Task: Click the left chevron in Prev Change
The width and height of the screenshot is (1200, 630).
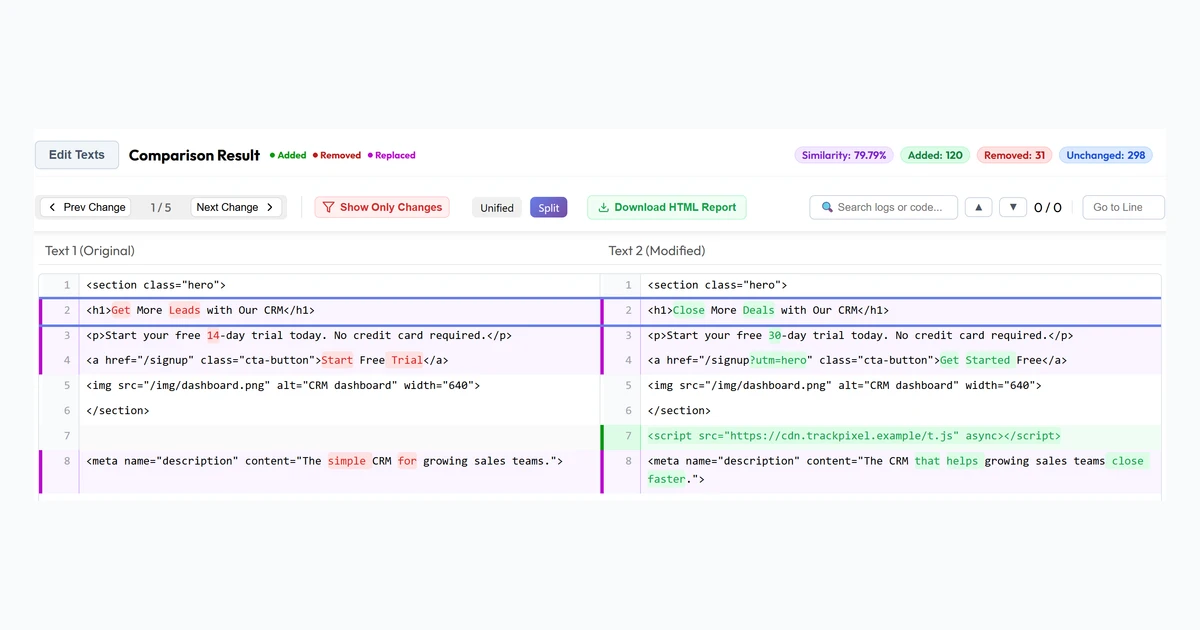Action: point(52,207)
